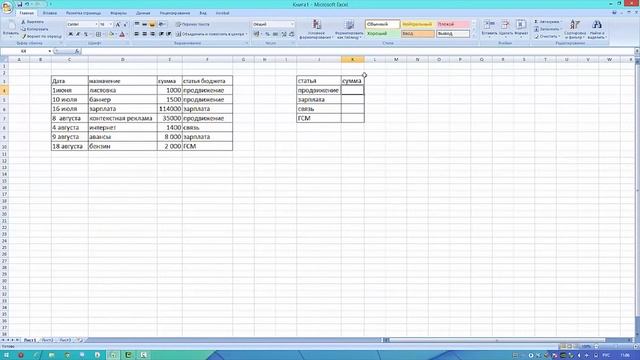Open Sort and Filter (Сортировка и фильтр)
This screenshot has height=360, width=640.
575,29
